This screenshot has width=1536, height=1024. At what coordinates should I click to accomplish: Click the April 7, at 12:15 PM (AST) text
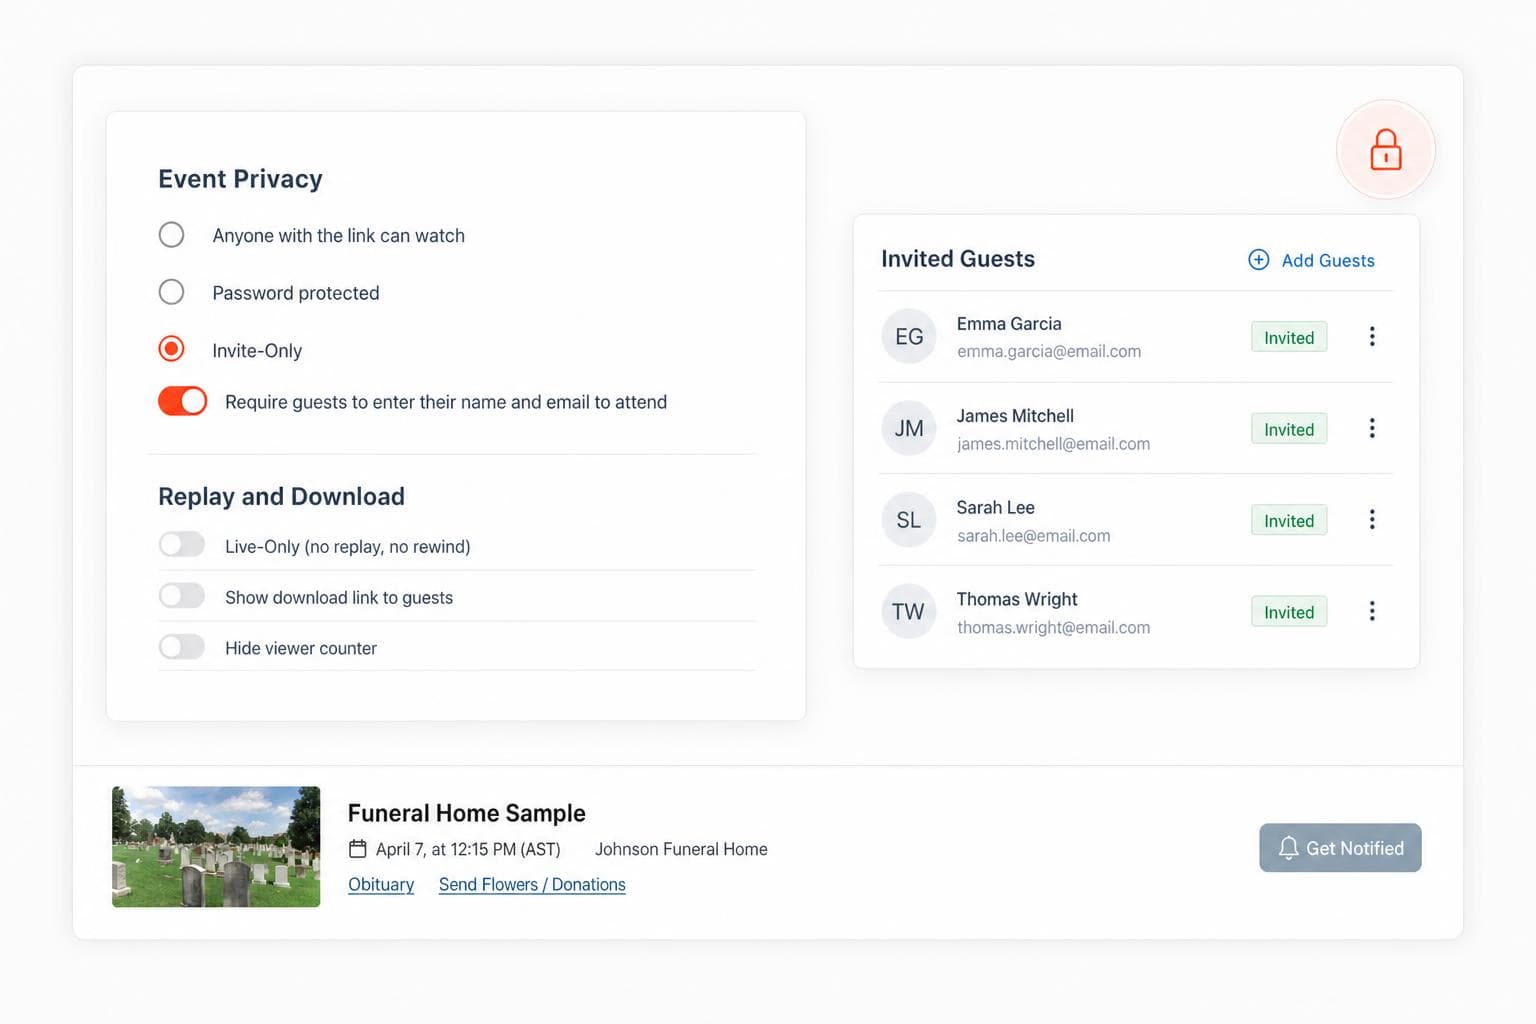[468, 849]
